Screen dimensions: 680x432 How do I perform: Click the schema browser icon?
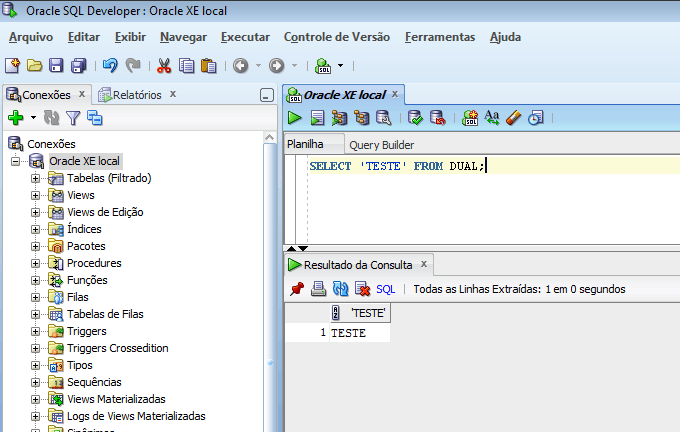coord(95,118)
